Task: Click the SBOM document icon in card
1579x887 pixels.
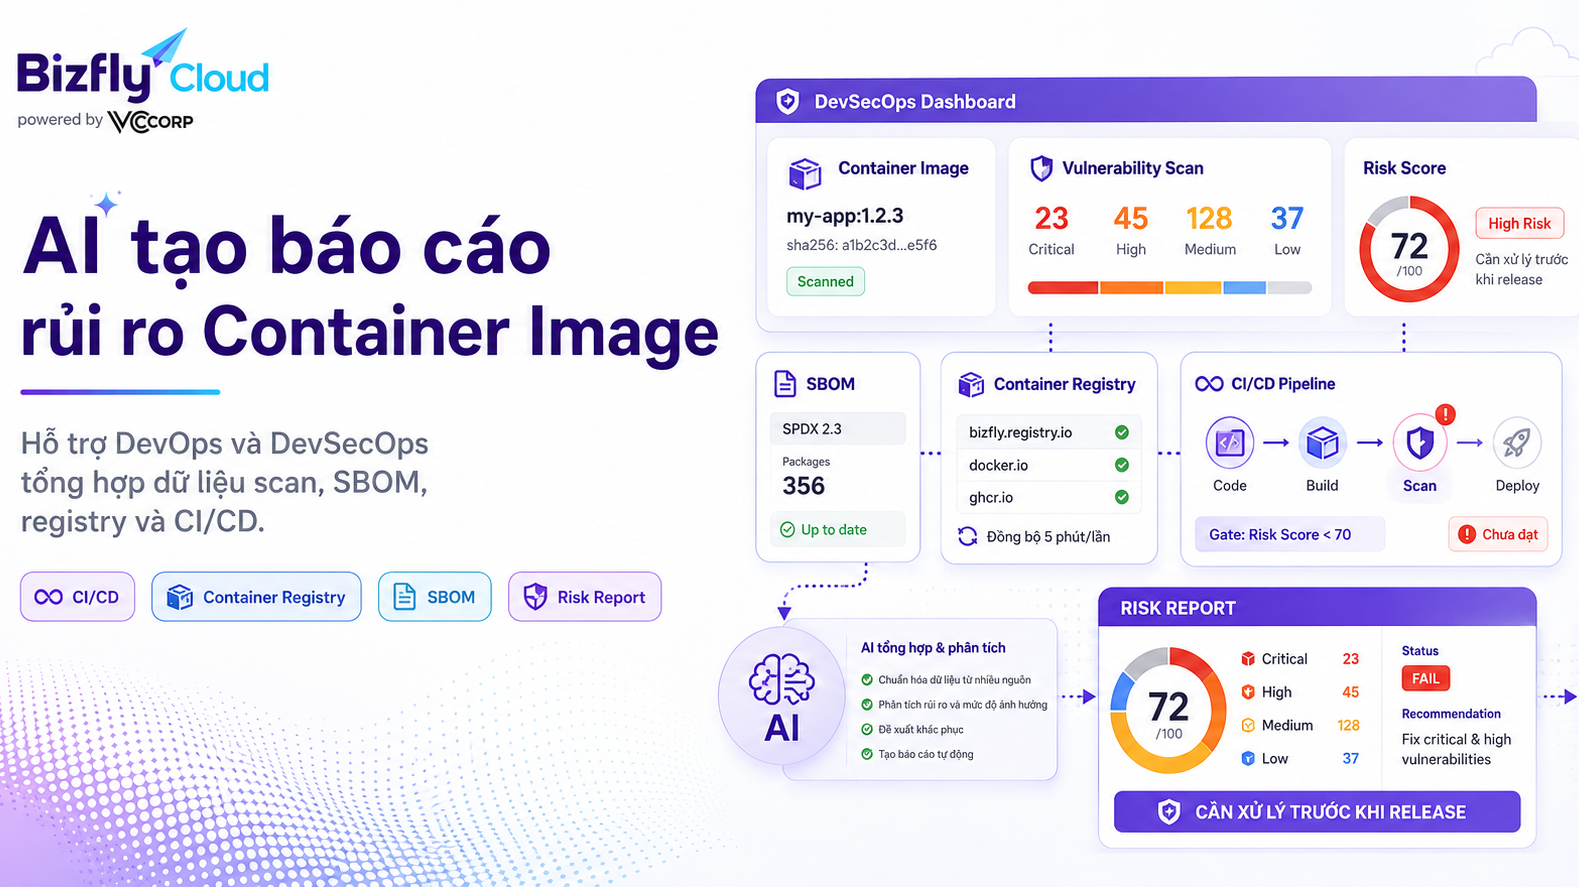Action: click(786, 384)
